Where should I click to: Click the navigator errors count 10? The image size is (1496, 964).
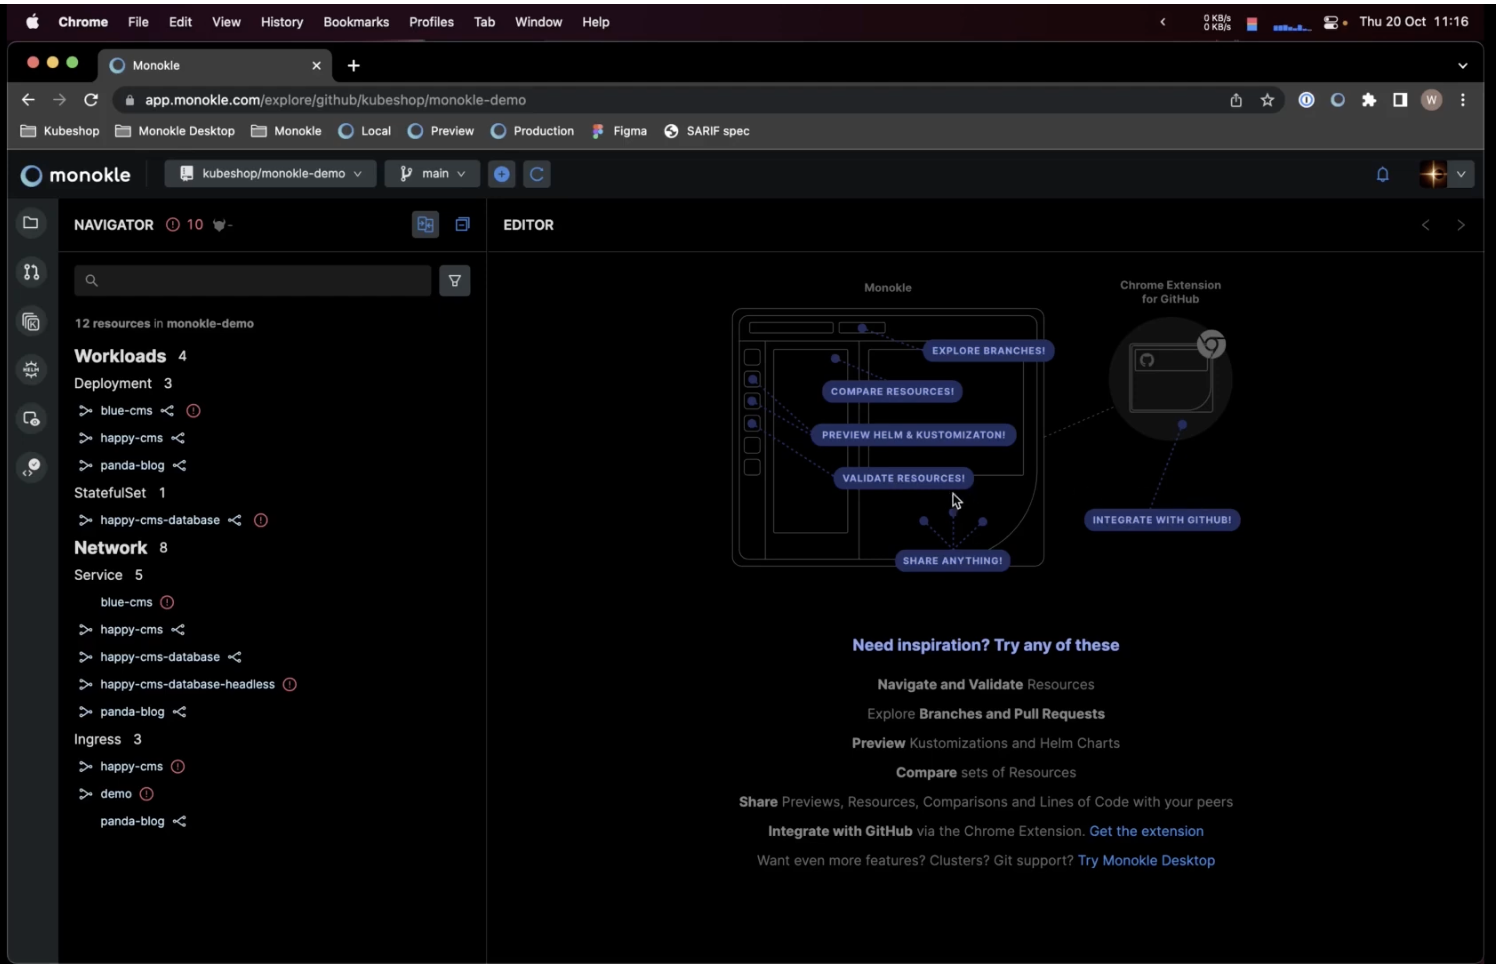coord(185,225)
